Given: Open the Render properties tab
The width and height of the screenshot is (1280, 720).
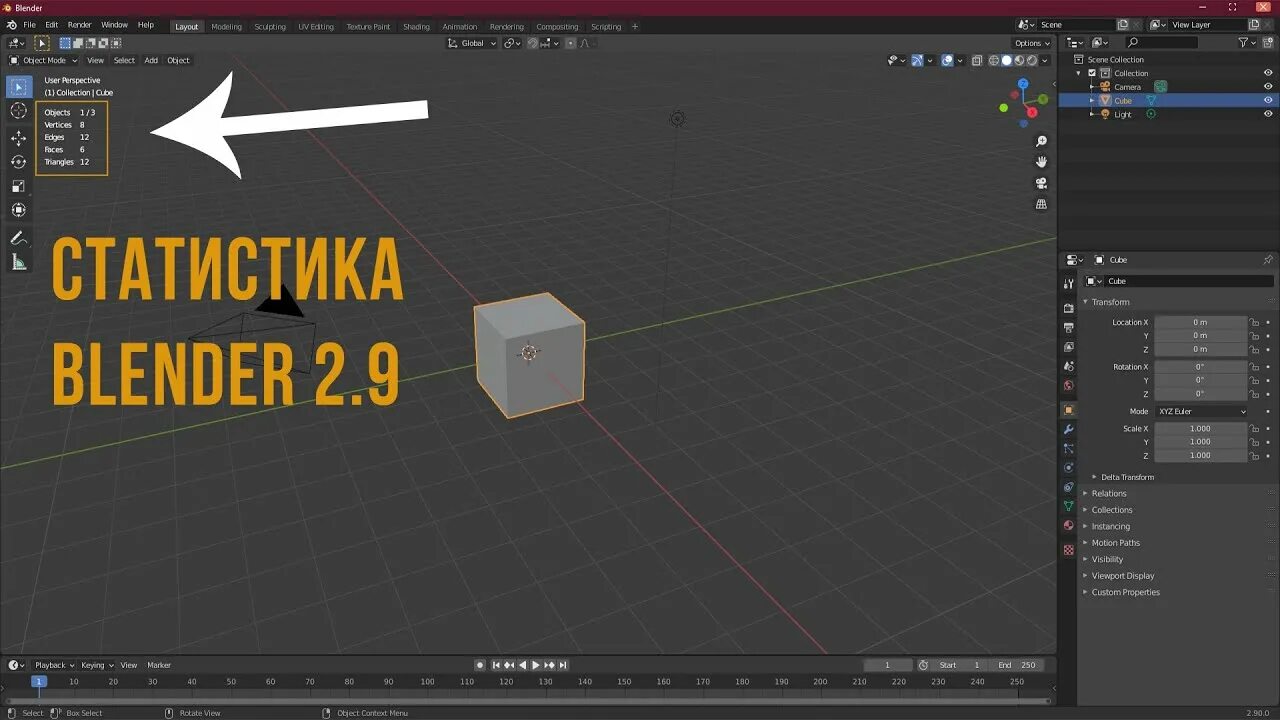Looking at the screenshot, I should 1068,308.
